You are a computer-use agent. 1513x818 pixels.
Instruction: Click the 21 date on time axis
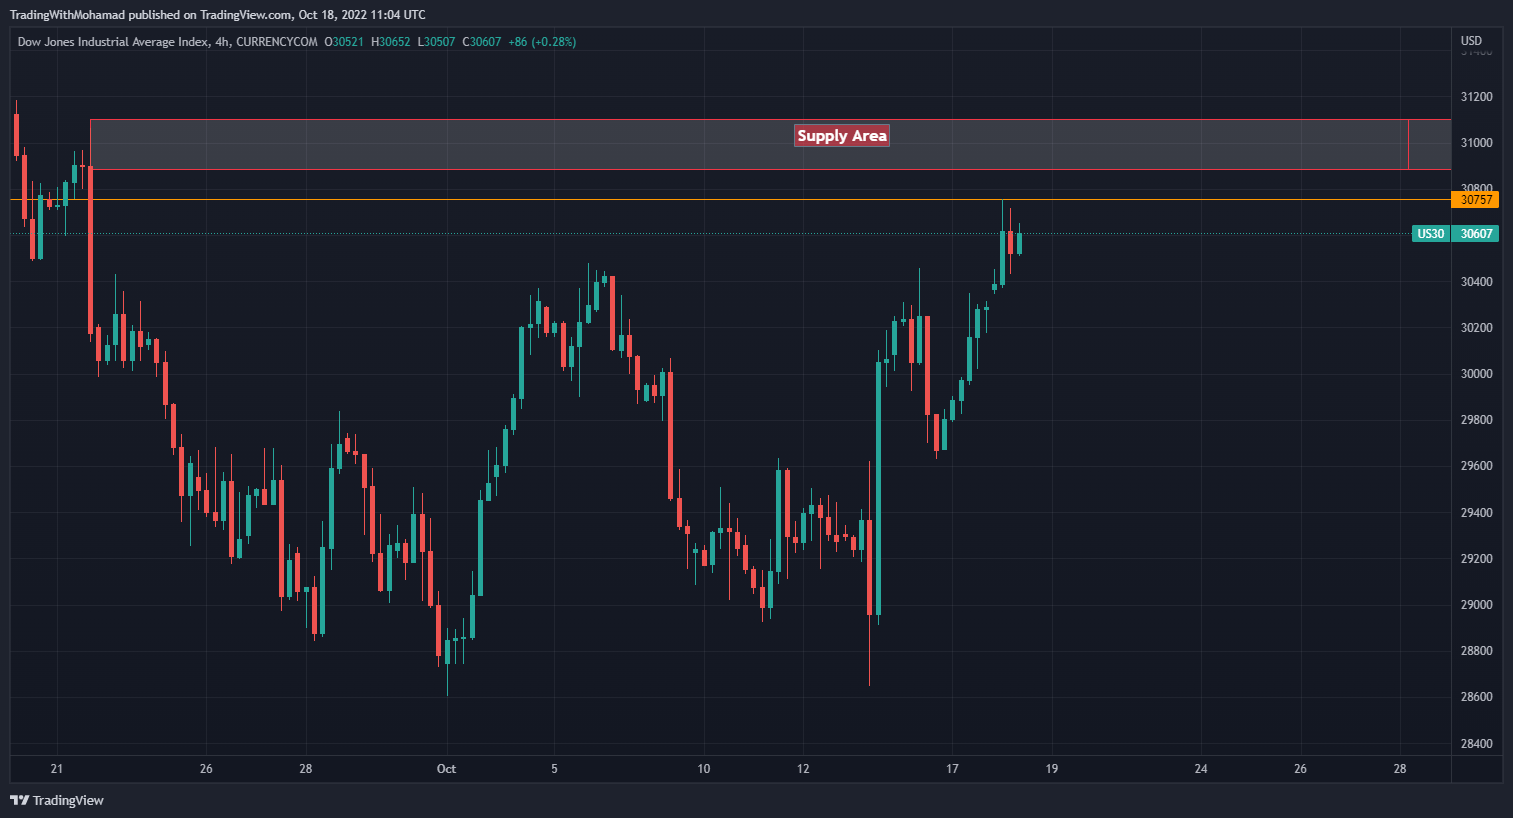tap(56, 769)
